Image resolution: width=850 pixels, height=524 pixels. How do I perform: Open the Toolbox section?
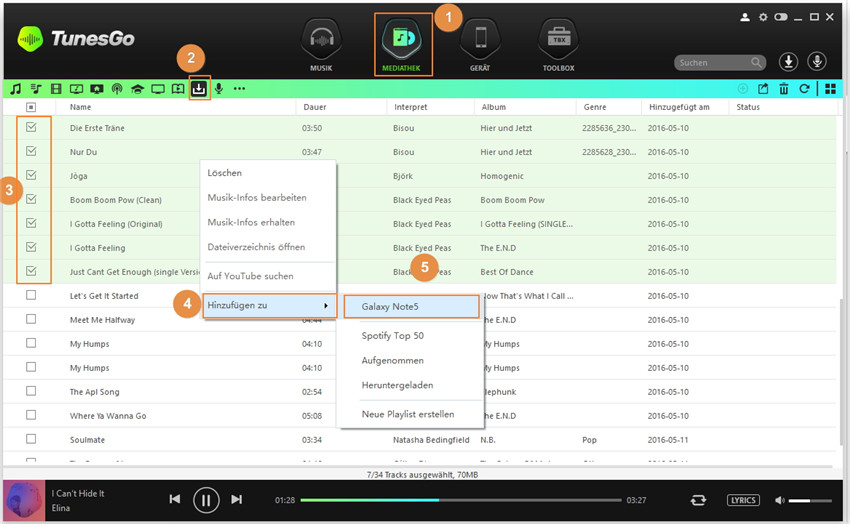558,46
